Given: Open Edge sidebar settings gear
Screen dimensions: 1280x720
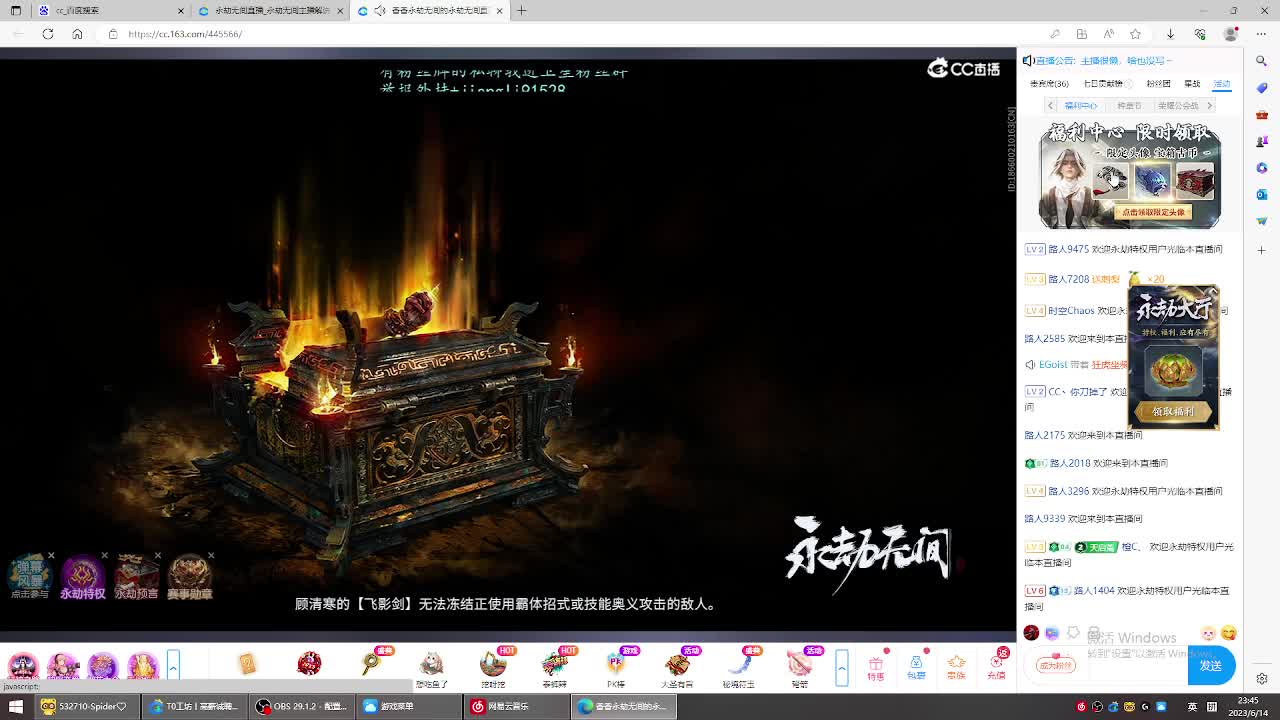Looking at the screenshot, I should click(1262, 679).
